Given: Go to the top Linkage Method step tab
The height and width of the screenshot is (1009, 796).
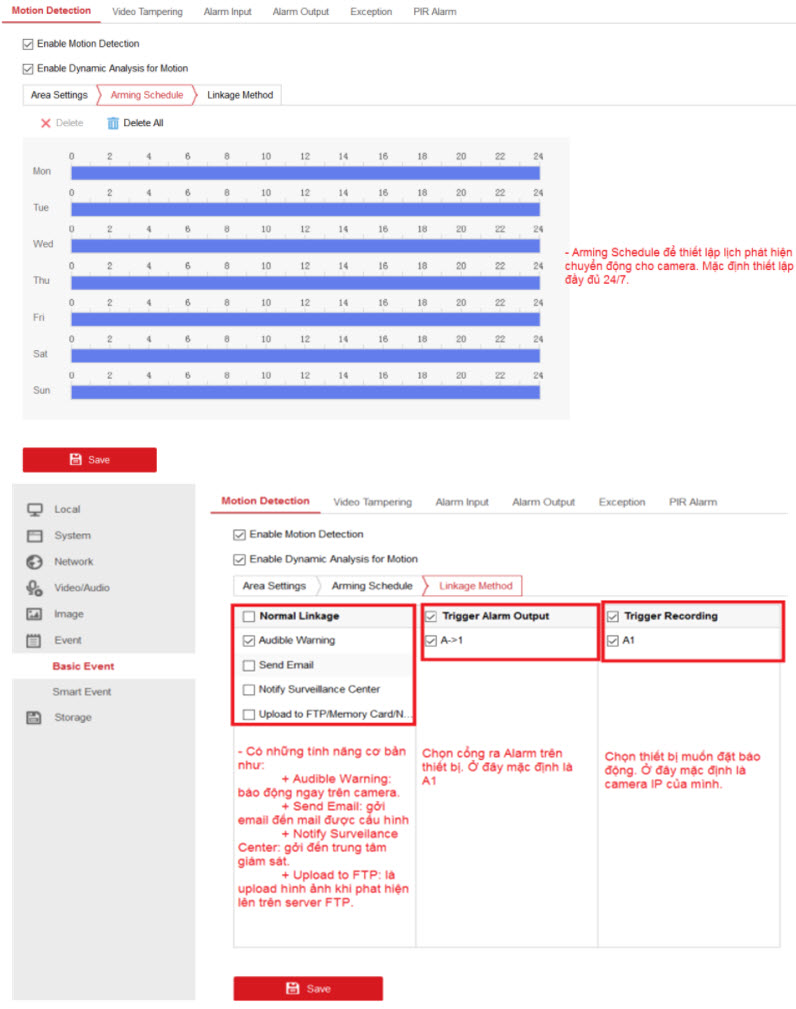Looking at the screenshot, I should pyautogui.click(x=240, y=95).
